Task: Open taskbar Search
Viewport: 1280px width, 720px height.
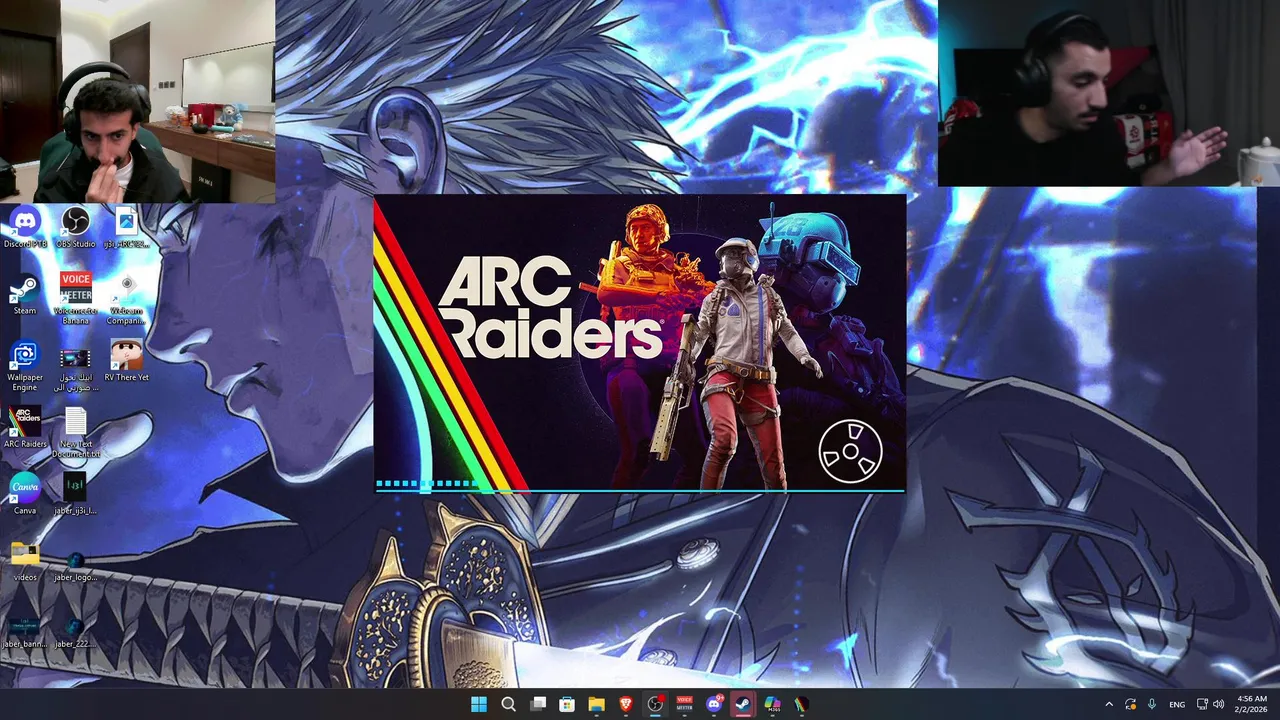Action: (508, 704)
